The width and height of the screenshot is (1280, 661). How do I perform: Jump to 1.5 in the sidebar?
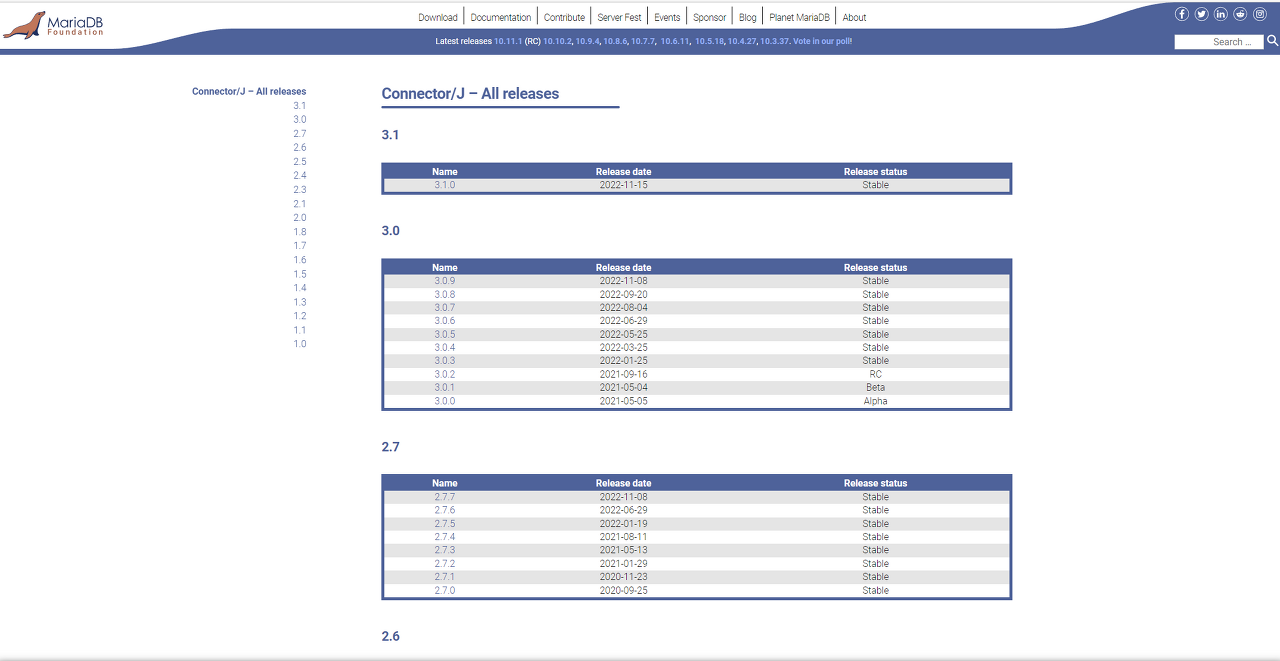point(300,273)
